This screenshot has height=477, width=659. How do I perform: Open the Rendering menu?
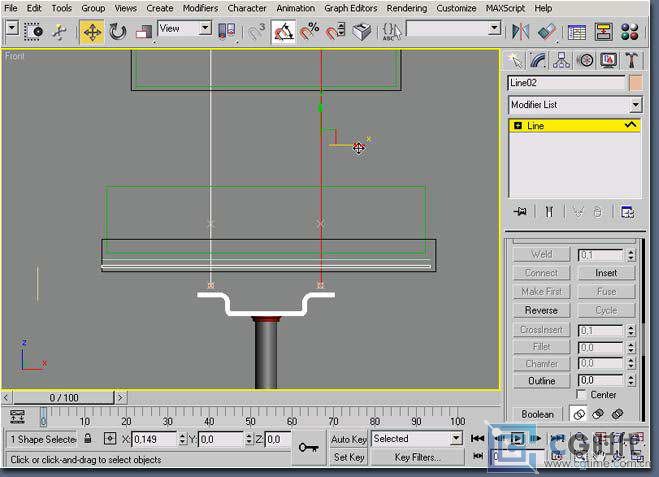[406, 8]
